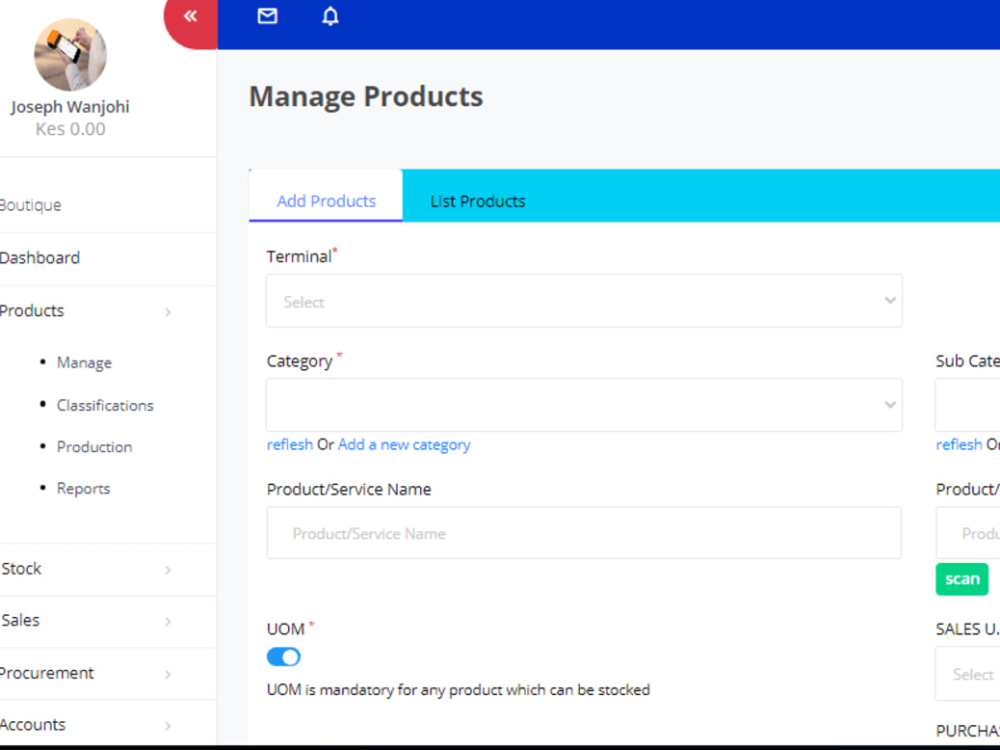This screenshot has height=750, width=1000.
Task: Open Manage under Products
Action: (x=84, y=363)
